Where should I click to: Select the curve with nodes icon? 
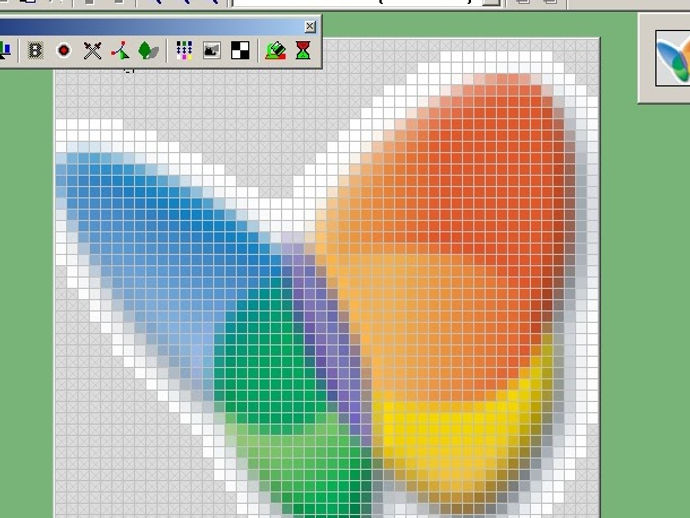[121, 50]
